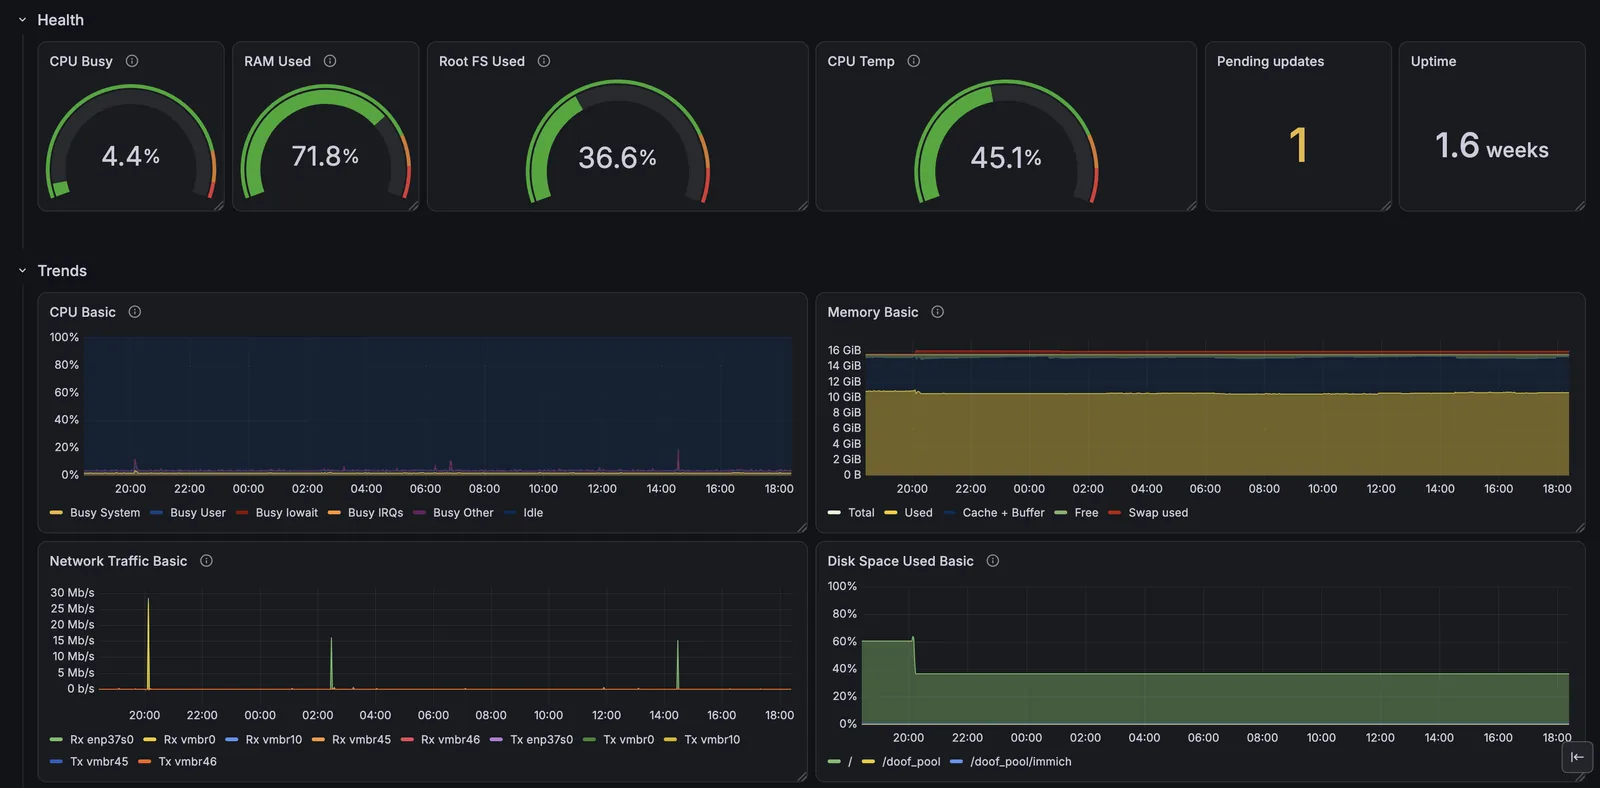Toggle the Tx vmbr46 legend entry
Image resolution: width=1600 pixels, height=788 pixels.
pos(188,762)
